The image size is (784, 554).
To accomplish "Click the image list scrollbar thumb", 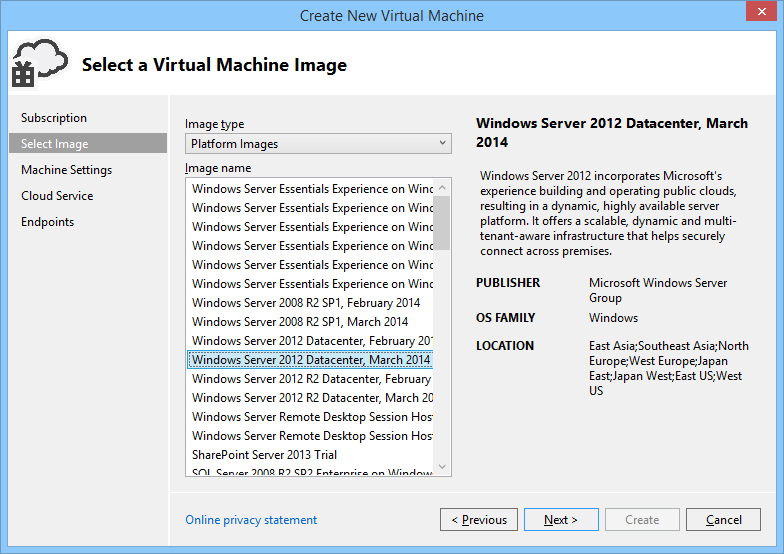I will point(442,222).
